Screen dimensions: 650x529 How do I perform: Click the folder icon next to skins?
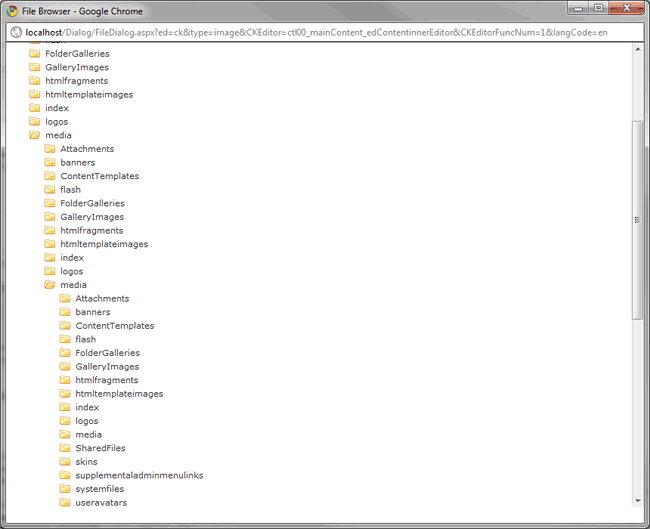click(64, 462)
